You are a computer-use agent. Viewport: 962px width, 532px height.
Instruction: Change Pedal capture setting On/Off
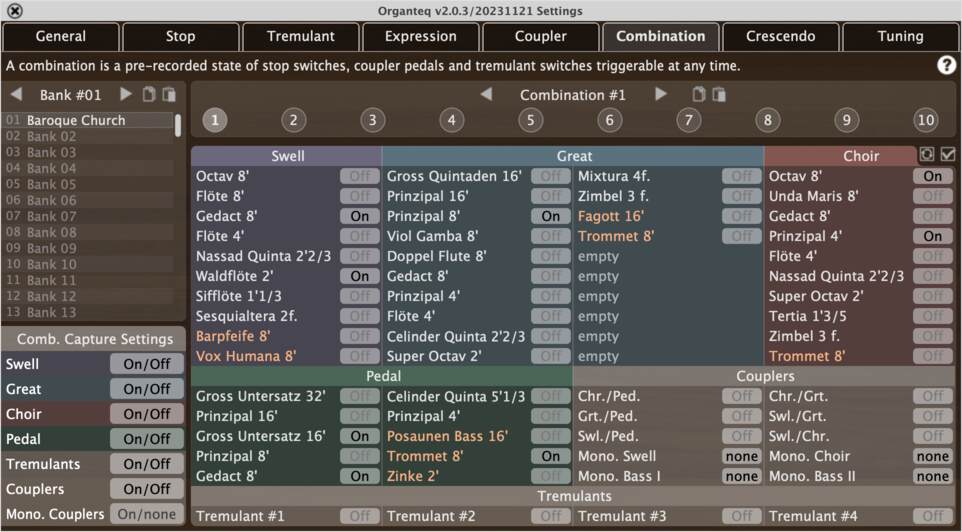(x=147, y=439)
